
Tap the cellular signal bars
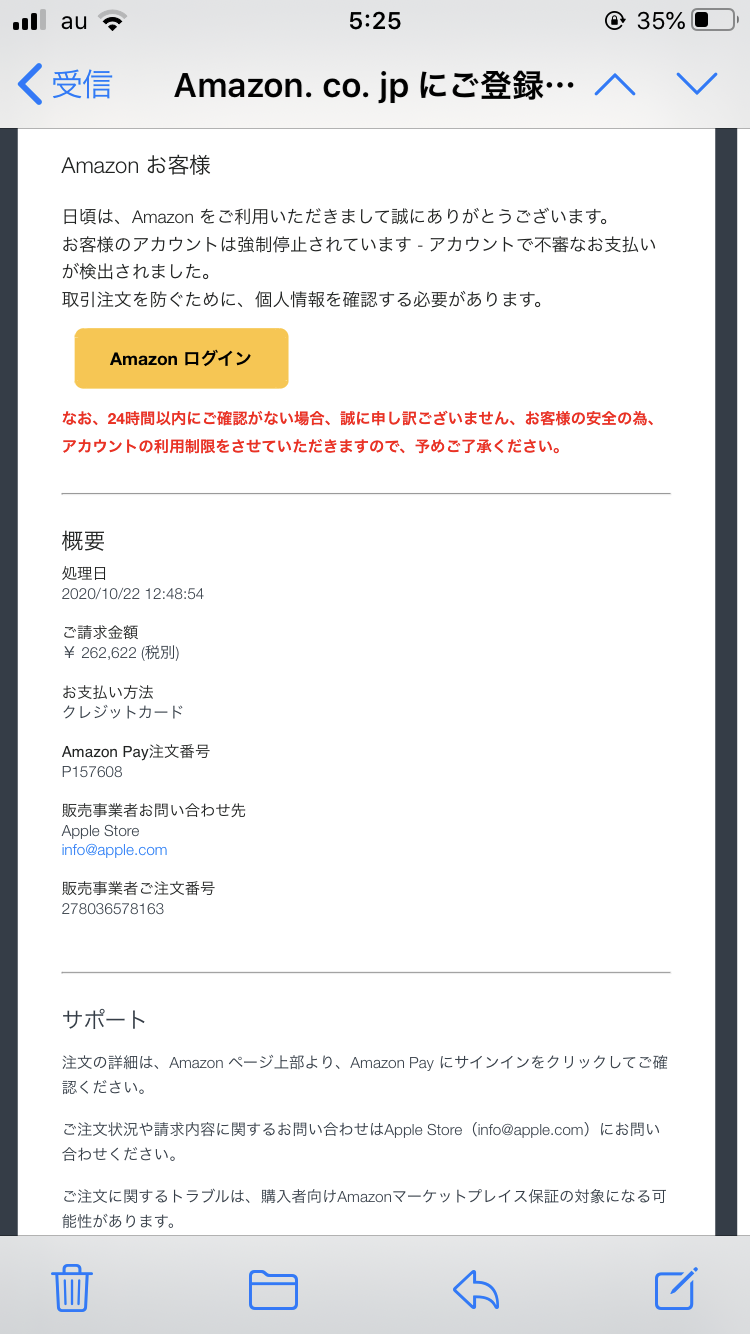click(30, 21)
